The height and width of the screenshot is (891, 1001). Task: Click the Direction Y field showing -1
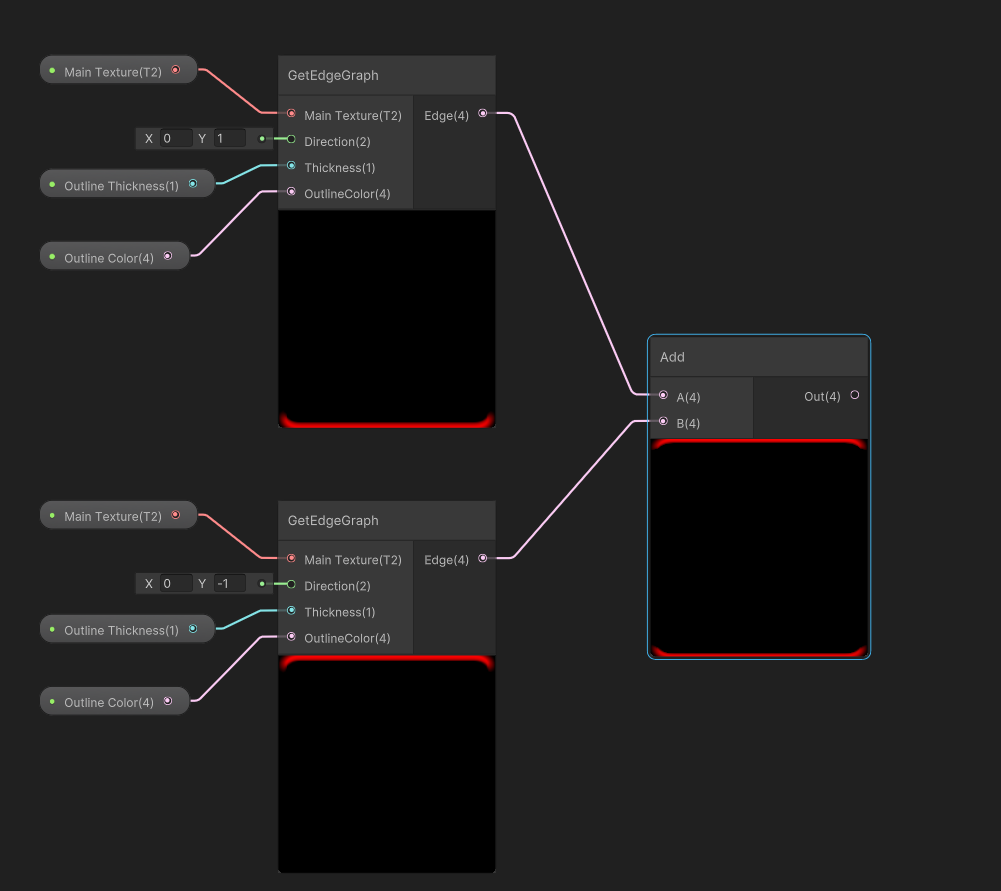pos(229,583)
